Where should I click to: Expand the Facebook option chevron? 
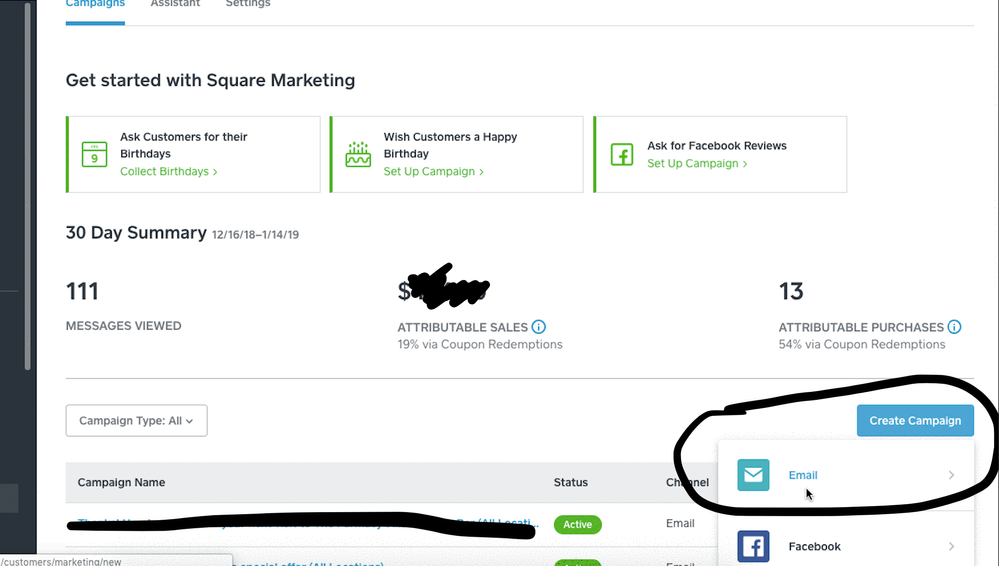[x=951, y=546]
